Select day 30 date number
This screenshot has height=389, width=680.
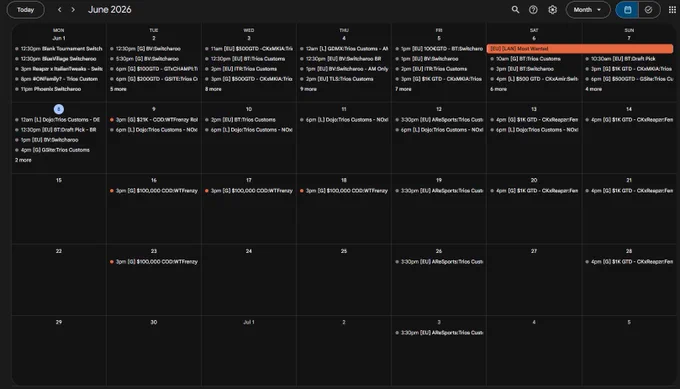pos(154,322)
